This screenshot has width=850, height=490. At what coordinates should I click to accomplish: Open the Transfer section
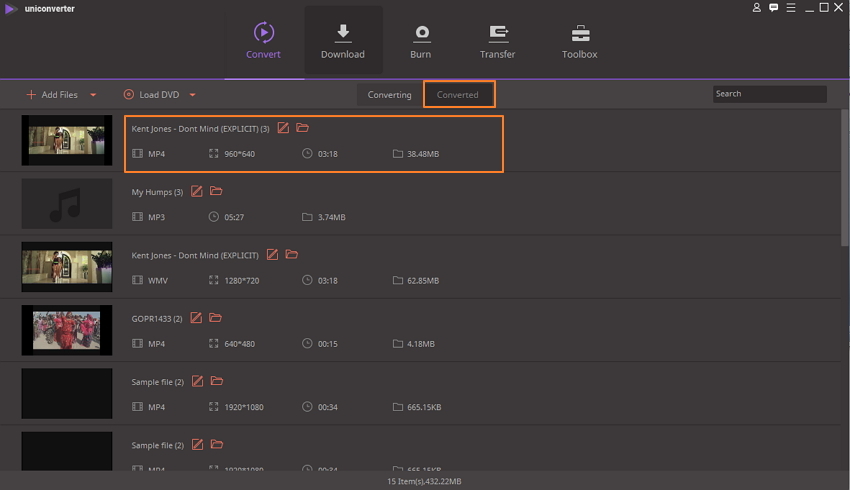point(498,41)
